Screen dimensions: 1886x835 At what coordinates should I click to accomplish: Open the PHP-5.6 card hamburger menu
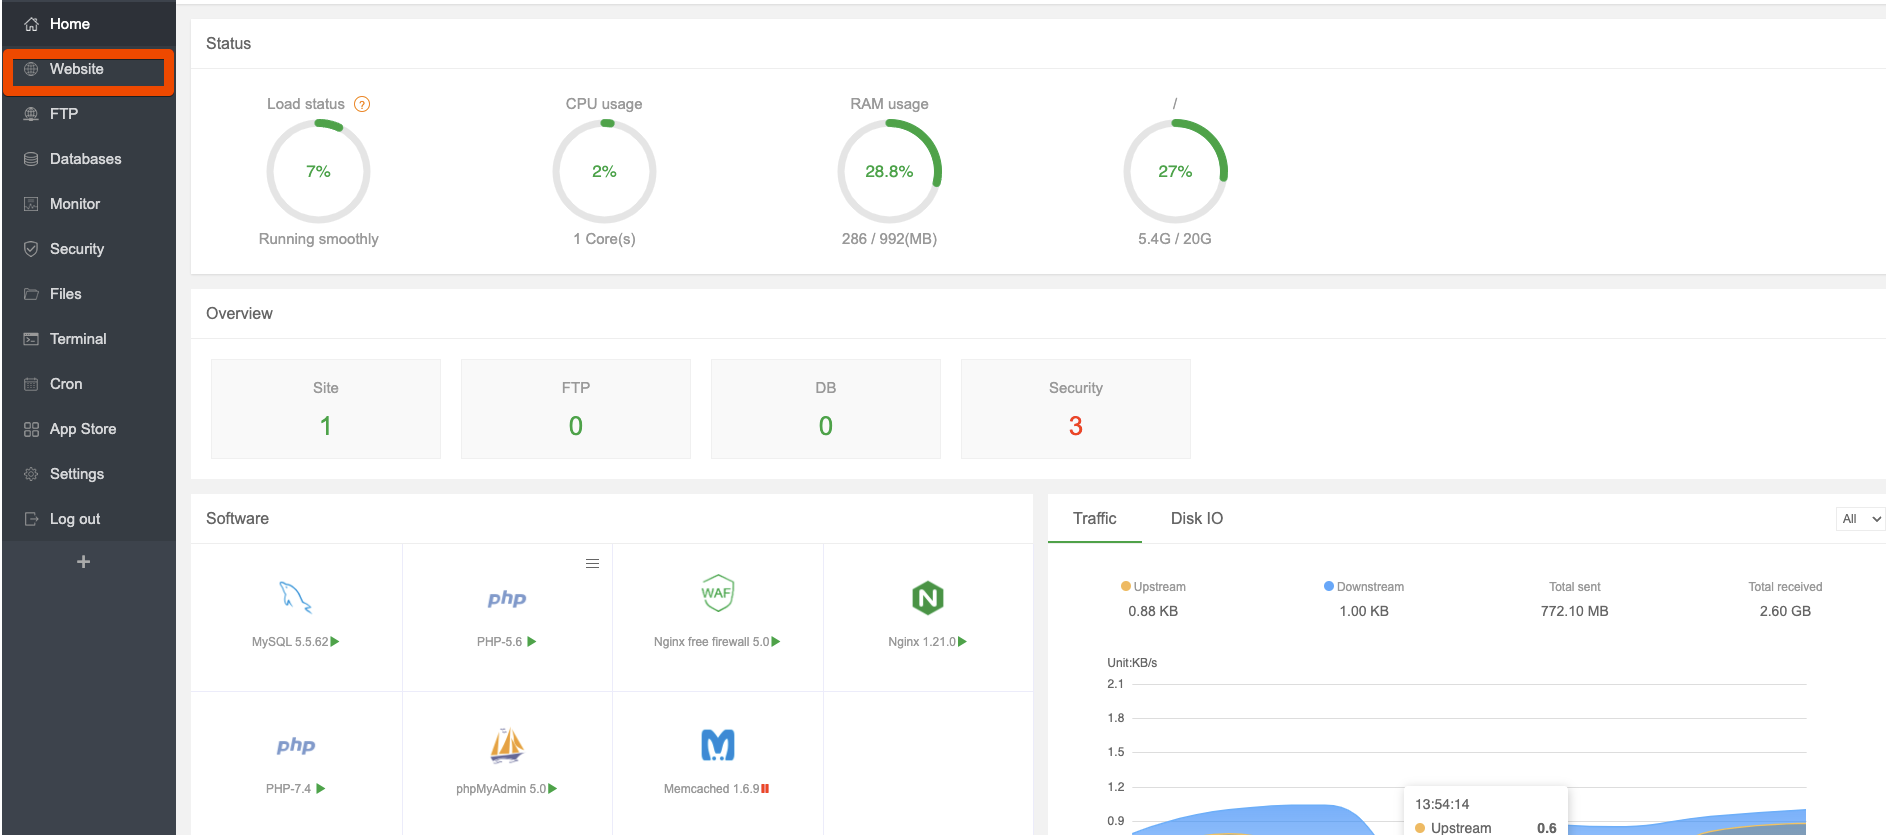(592, 564)
